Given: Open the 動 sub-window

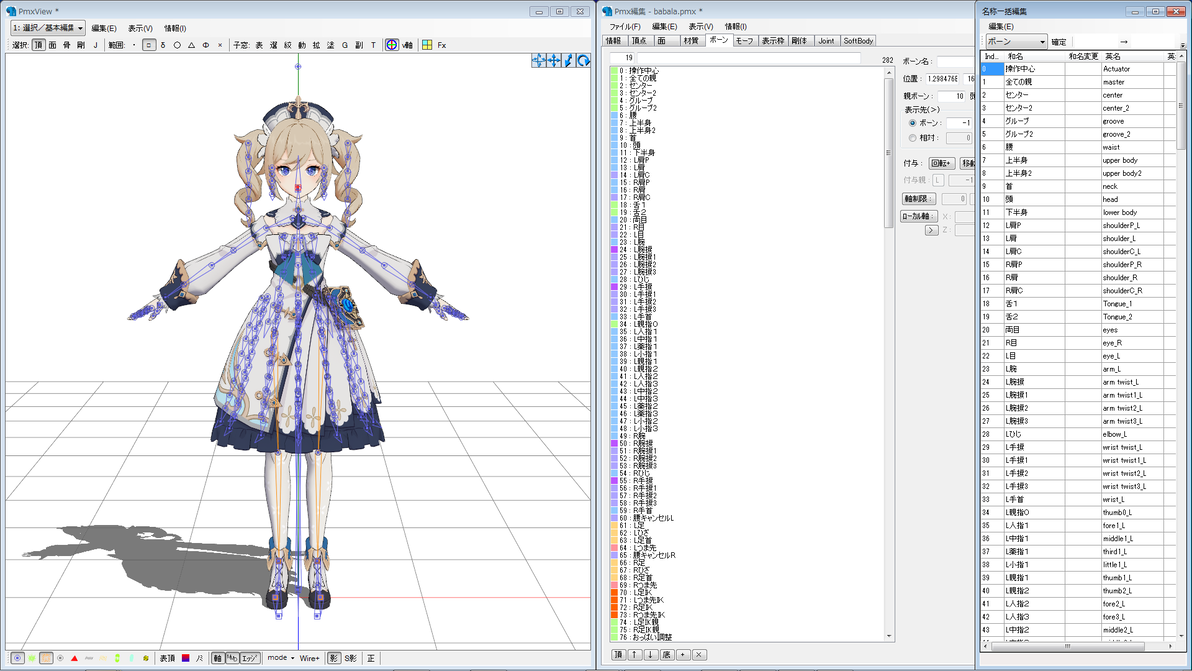Looking at the screenshot, I should pos(302,46).
